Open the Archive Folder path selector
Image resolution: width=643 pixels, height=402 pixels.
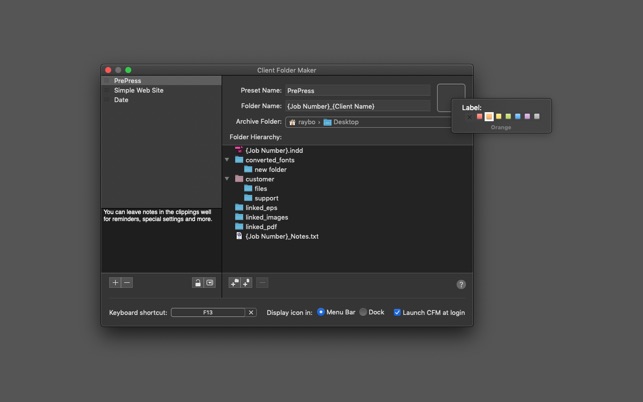coord(368,122)
